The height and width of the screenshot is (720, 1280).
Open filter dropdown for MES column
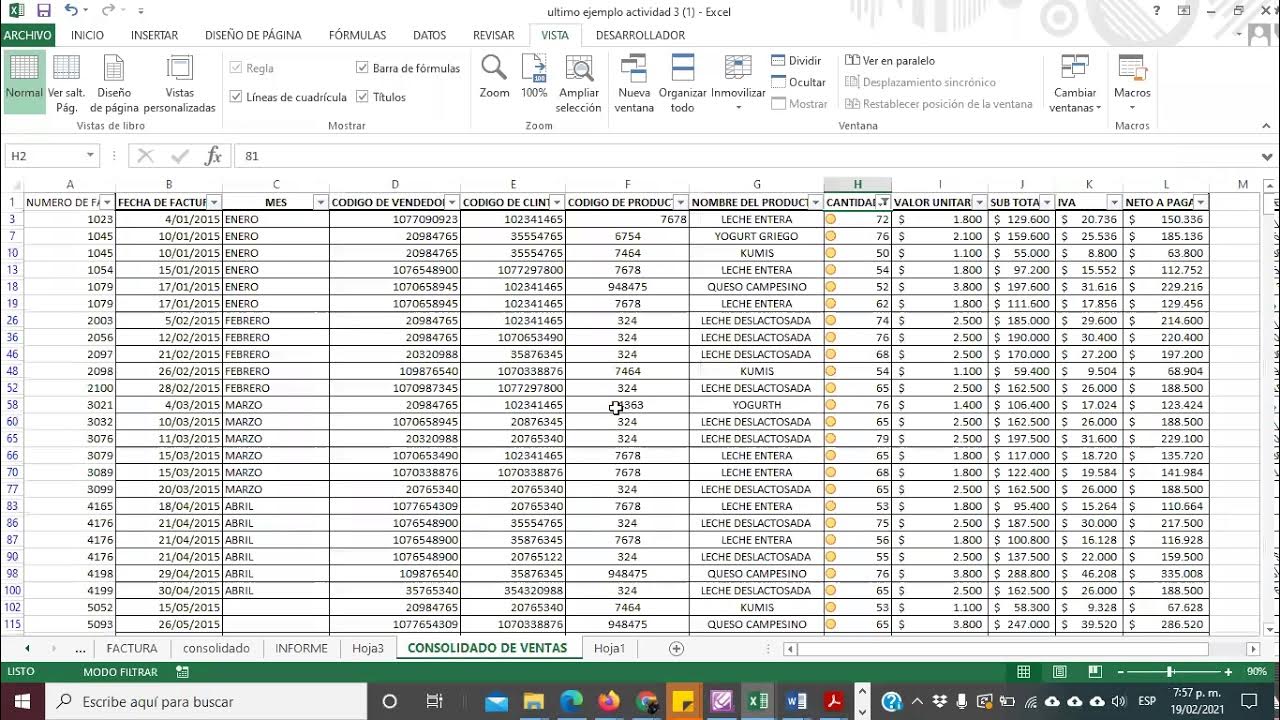click(x=321, y=202)
